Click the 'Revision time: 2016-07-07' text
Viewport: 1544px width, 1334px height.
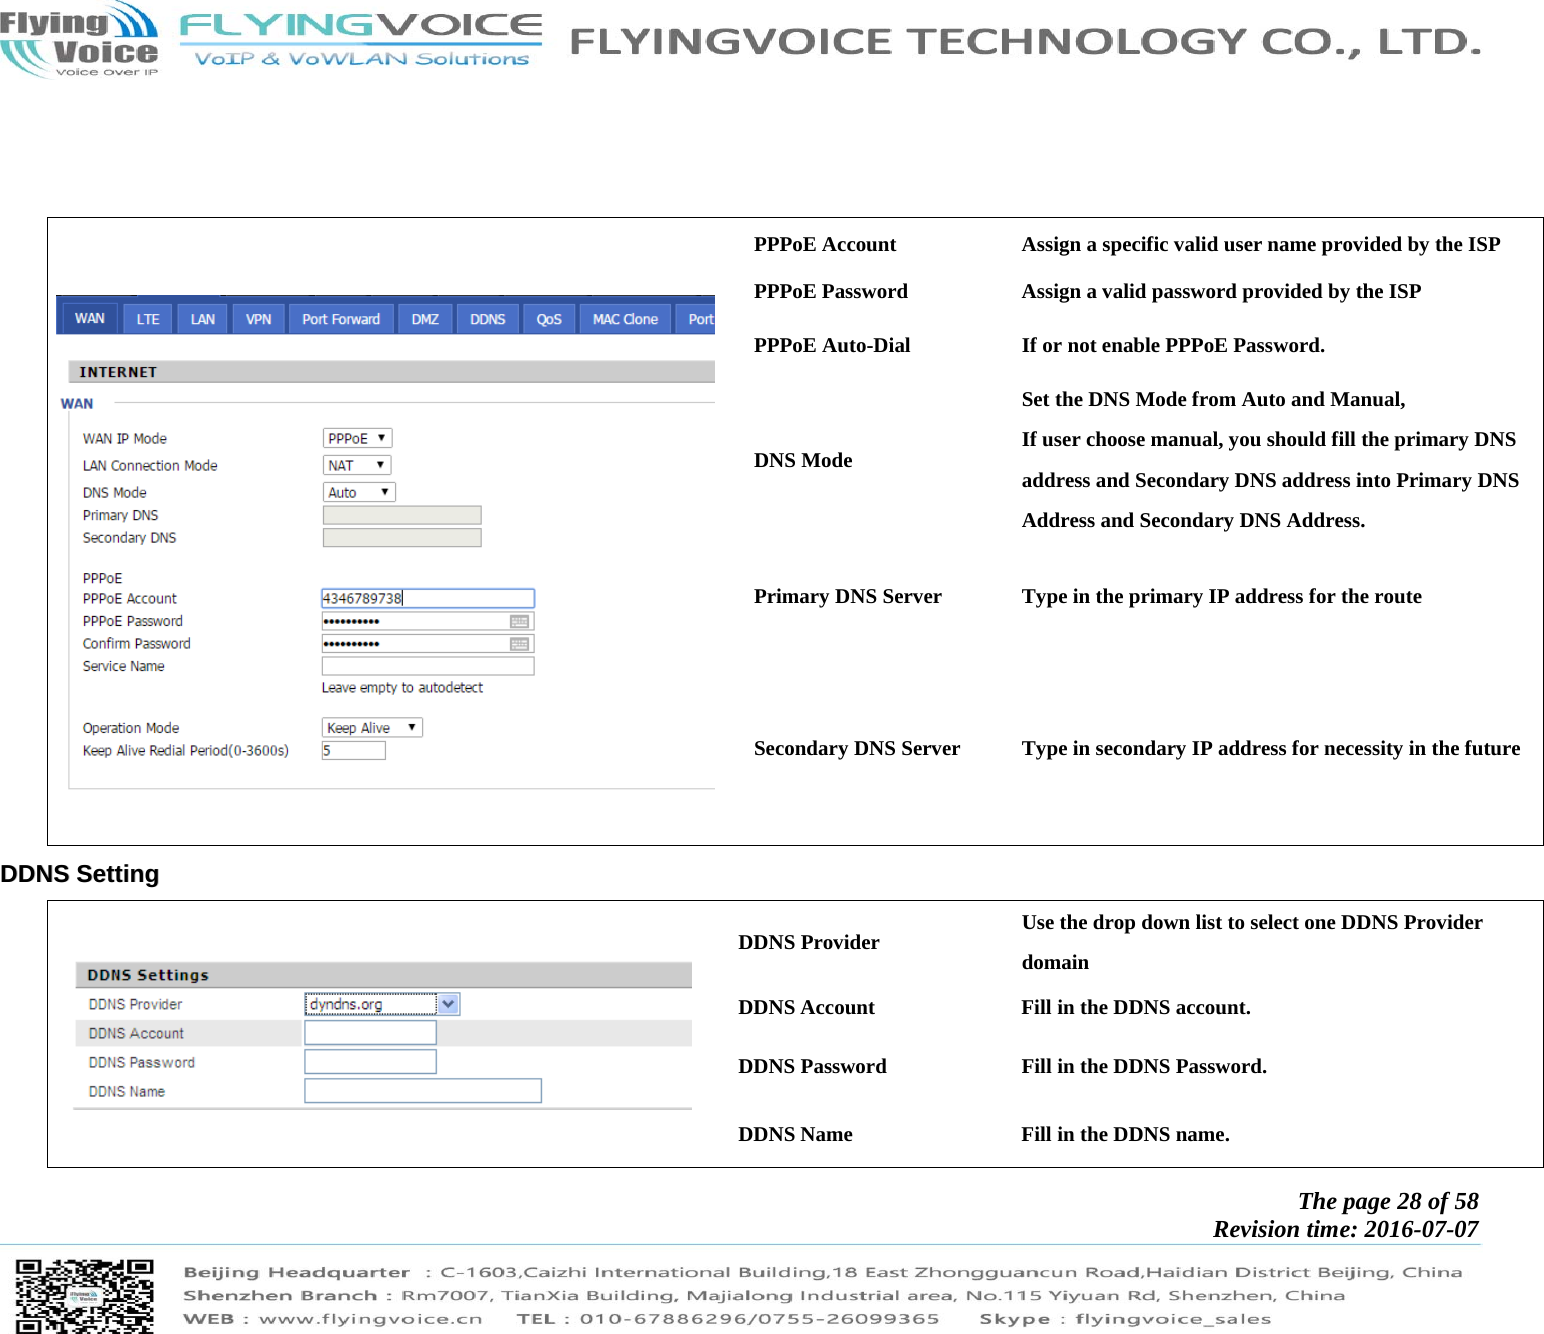coord(1346,1229)
